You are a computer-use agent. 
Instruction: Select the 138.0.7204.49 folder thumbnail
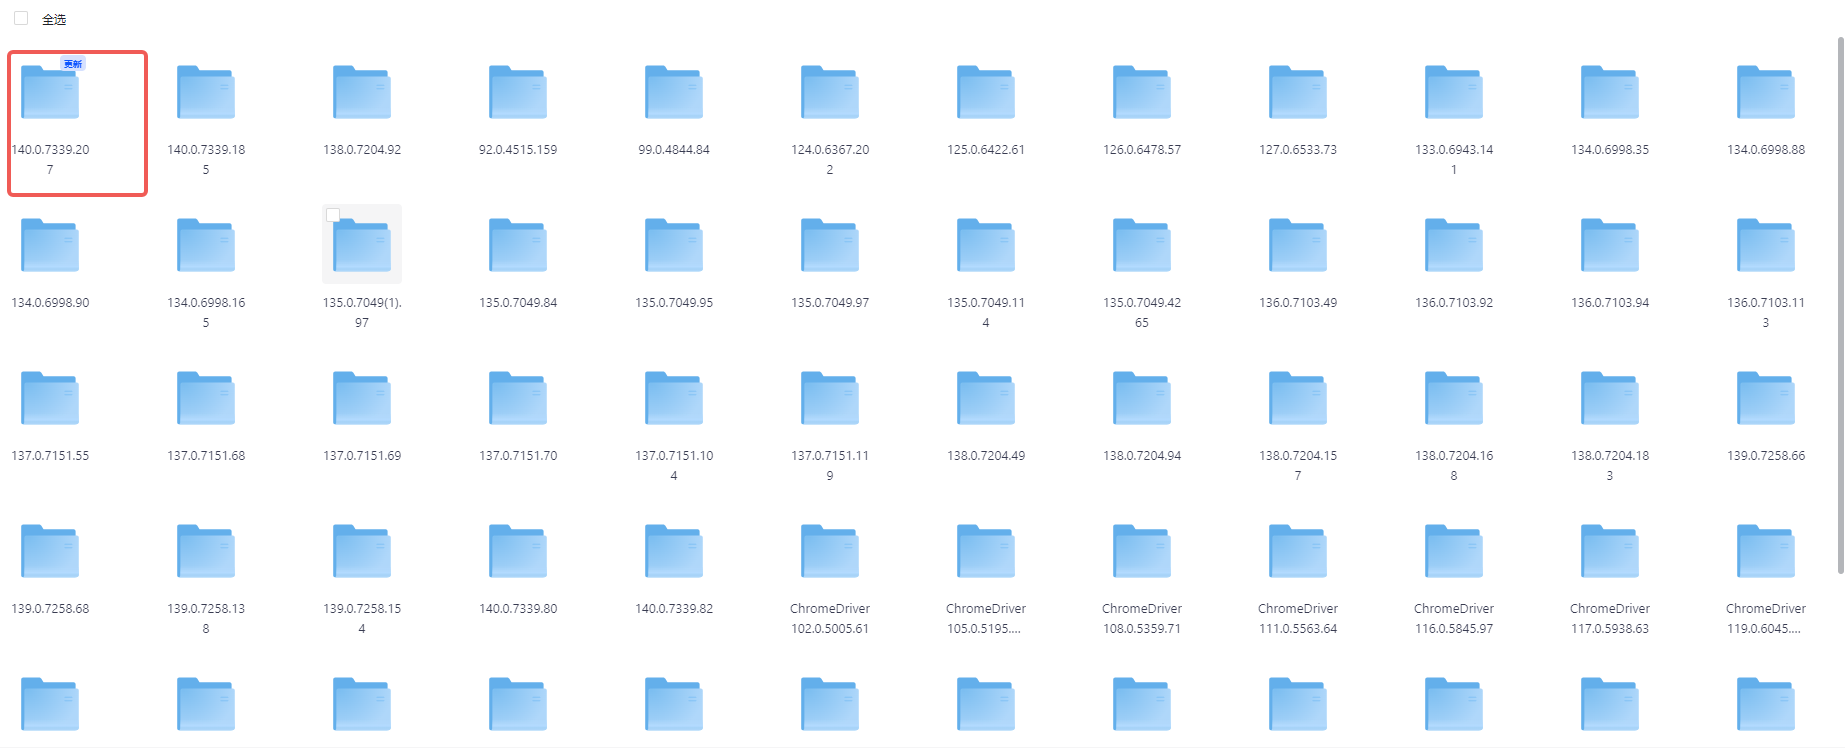click(x=986, y=399)
